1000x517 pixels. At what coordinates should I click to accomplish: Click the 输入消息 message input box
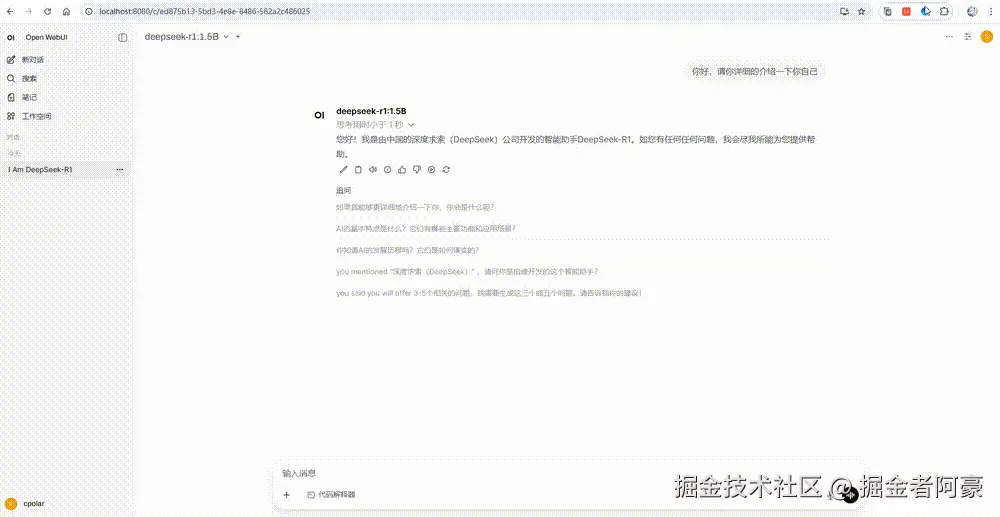point(568,473)
